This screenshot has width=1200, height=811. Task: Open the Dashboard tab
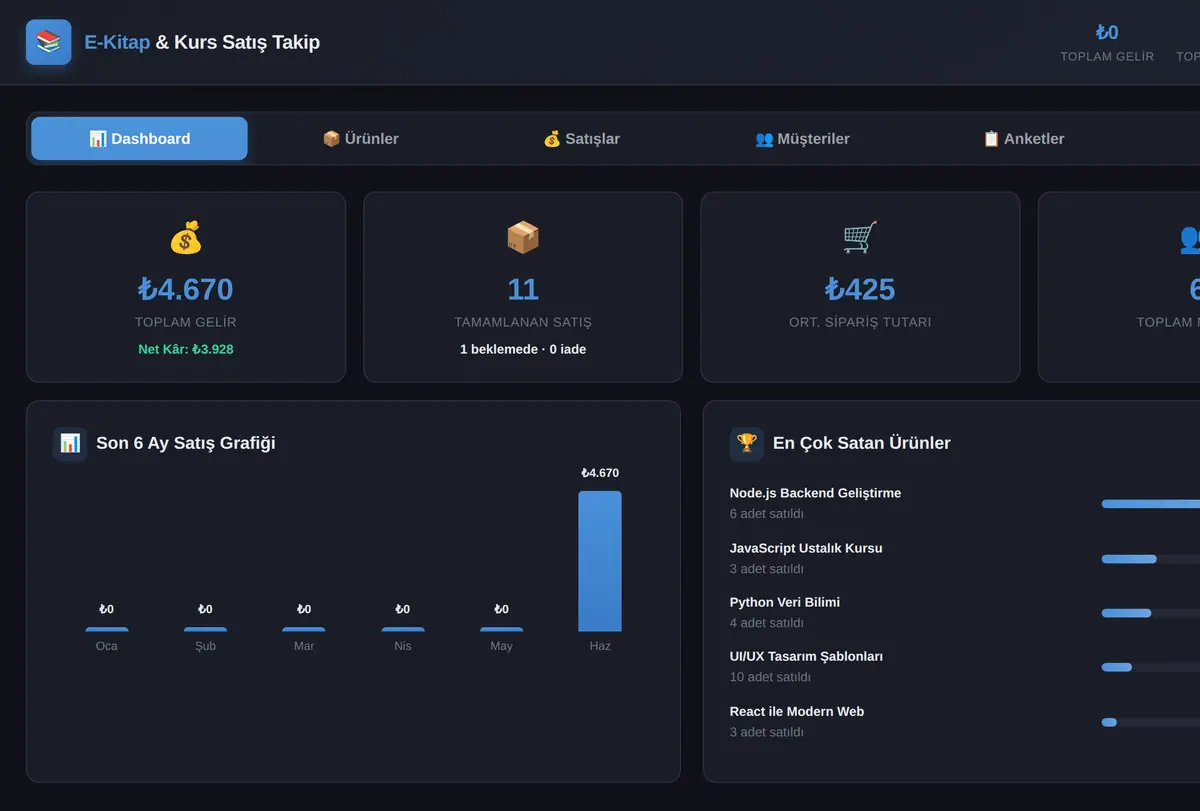[x=139, y=139]
